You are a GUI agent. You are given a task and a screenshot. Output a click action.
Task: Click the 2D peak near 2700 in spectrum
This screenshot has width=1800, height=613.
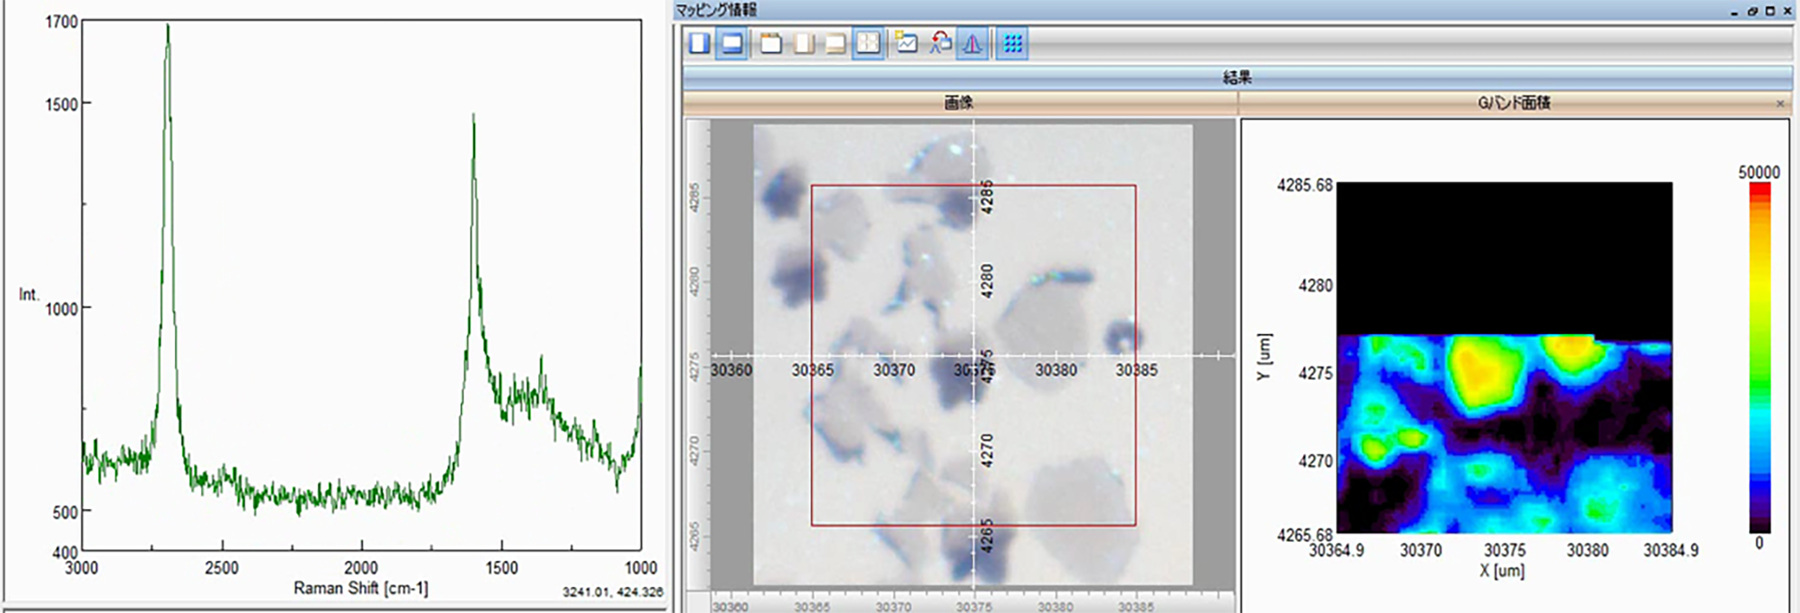point(167,40)
